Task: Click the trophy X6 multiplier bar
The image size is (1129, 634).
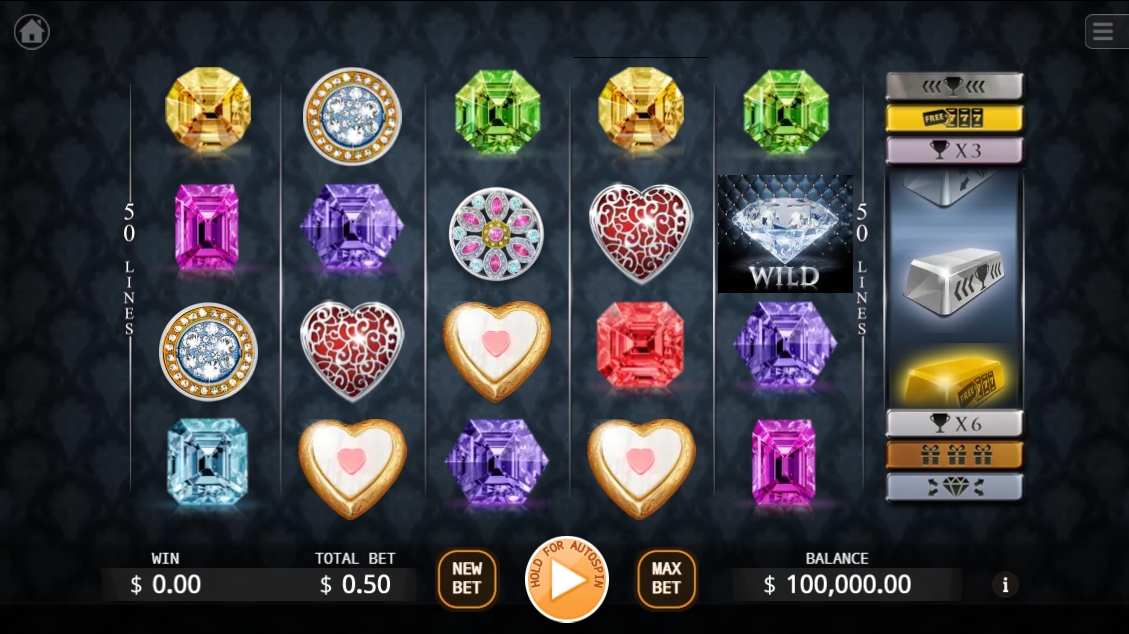Action: 954,423
